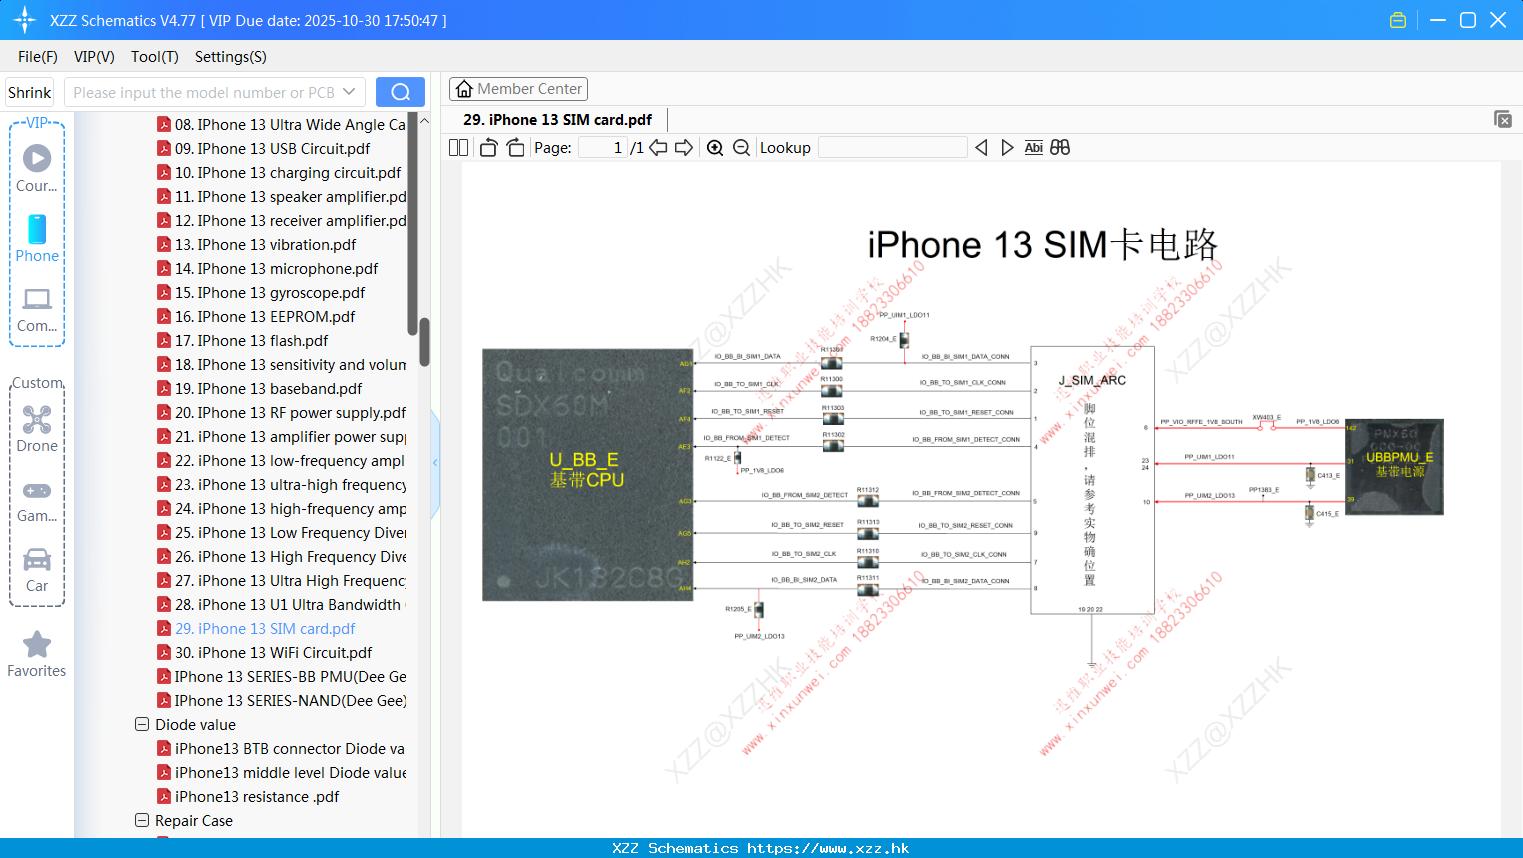Open iPhone13 resistance .pdf
The width and height of the screenshot is (1523, 858).
click(x=248, y=796)
